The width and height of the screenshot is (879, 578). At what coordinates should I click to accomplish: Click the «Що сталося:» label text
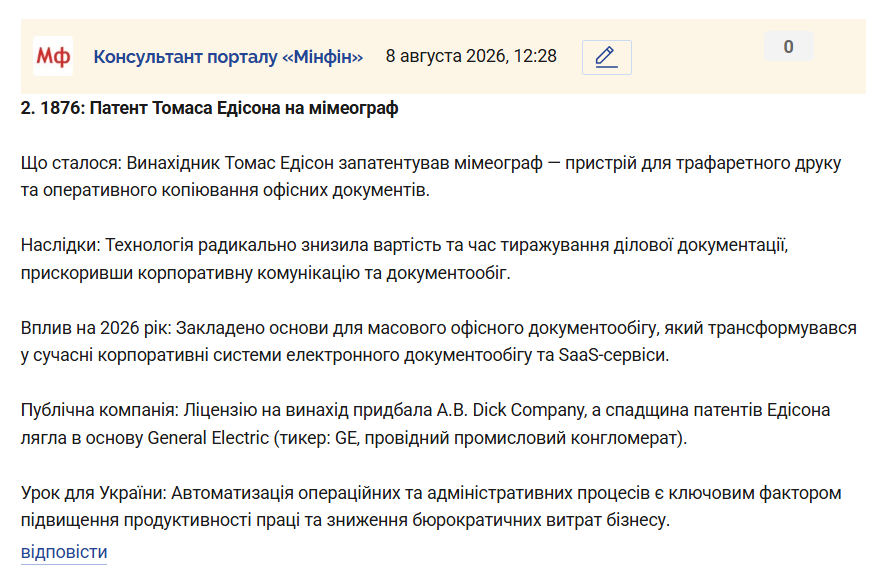tap(71, 163)
